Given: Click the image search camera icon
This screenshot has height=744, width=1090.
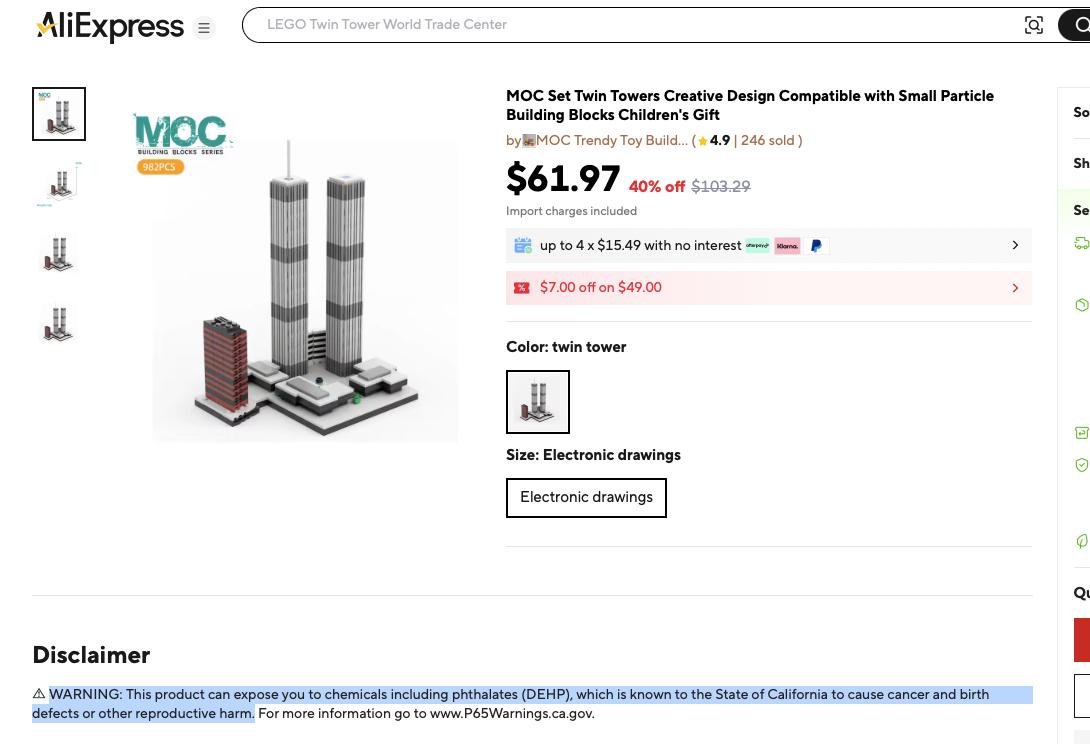Looking at the screenshot, I should [x=1034, y=26].
